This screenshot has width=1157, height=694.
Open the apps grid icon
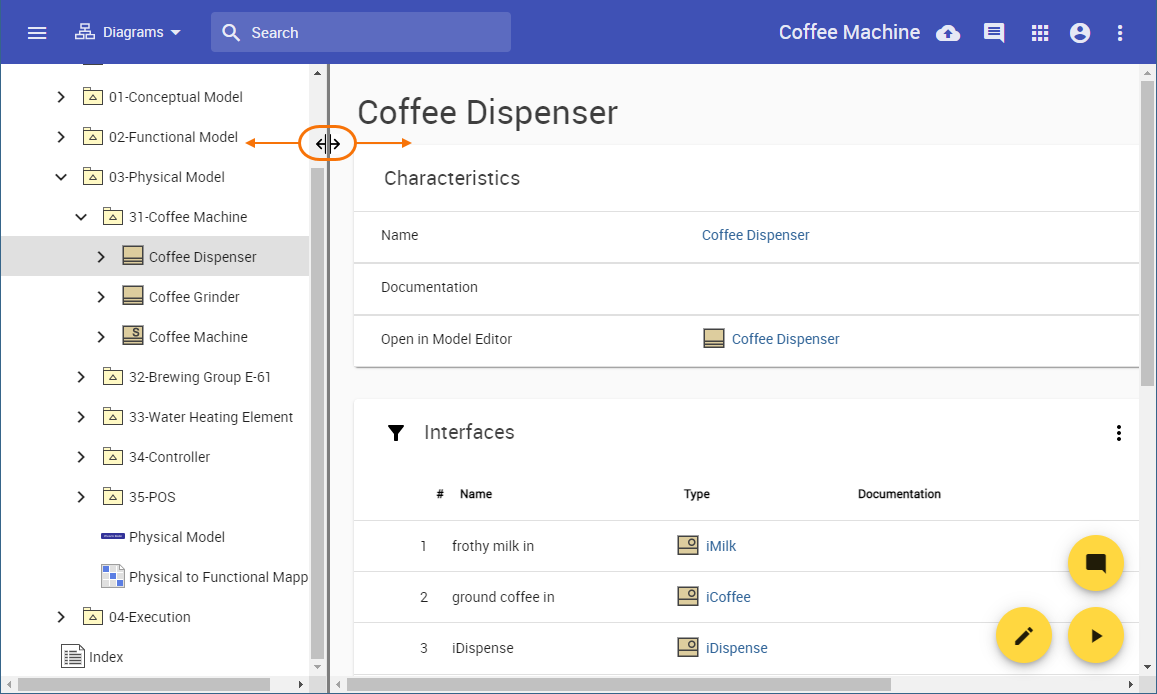(1040, 33)
